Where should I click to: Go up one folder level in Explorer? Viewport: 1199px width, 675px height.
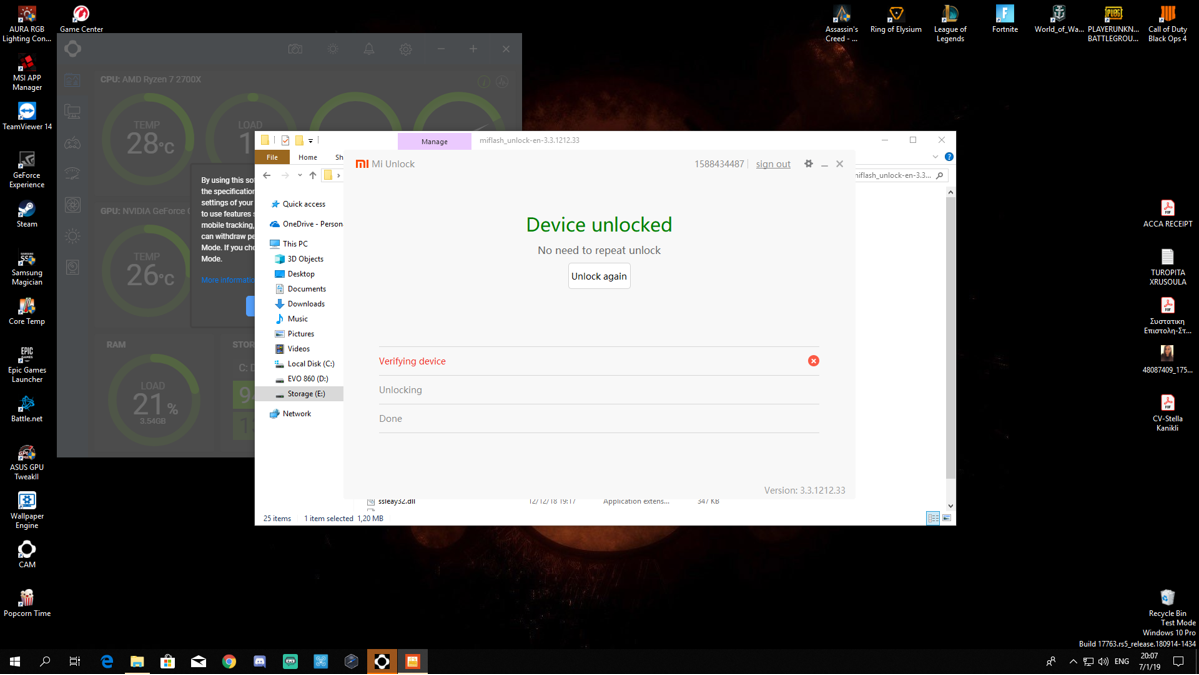click(x=313, y=175)
